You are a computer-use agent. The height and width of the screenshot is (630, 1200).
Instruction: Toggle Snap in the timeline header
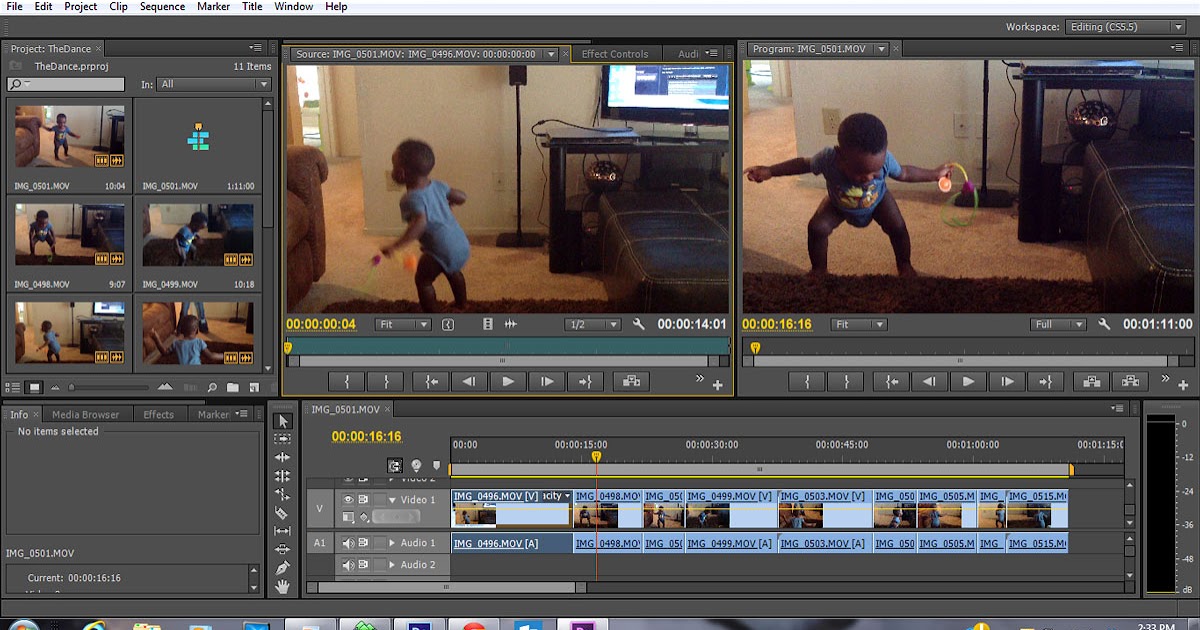pos(395,464)
